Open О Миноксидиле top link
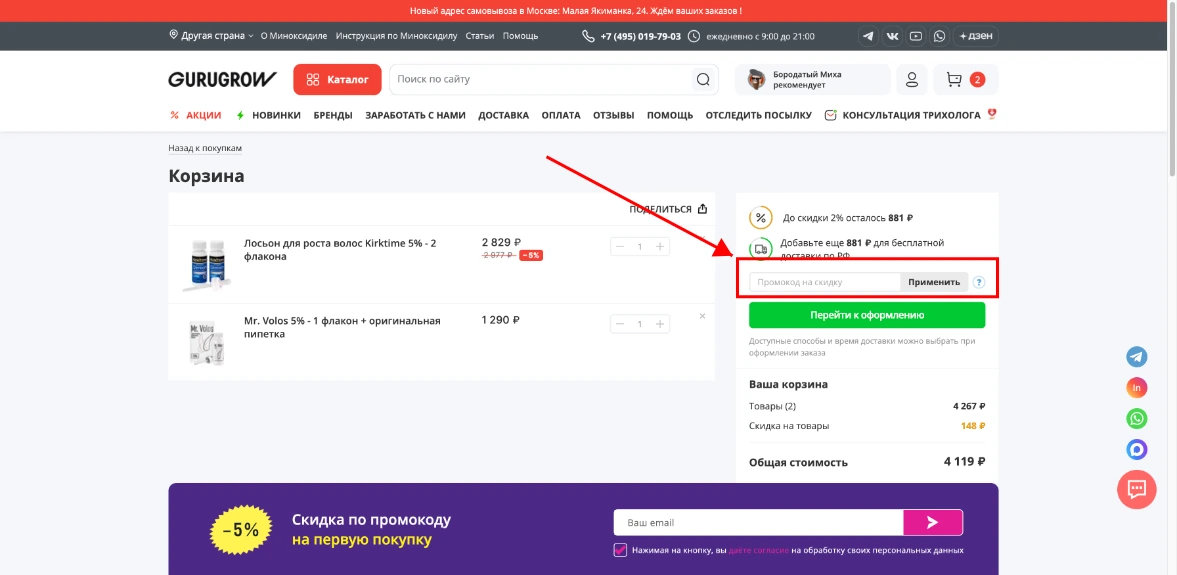Screen dimensions: 1177x575 point(294,36)
